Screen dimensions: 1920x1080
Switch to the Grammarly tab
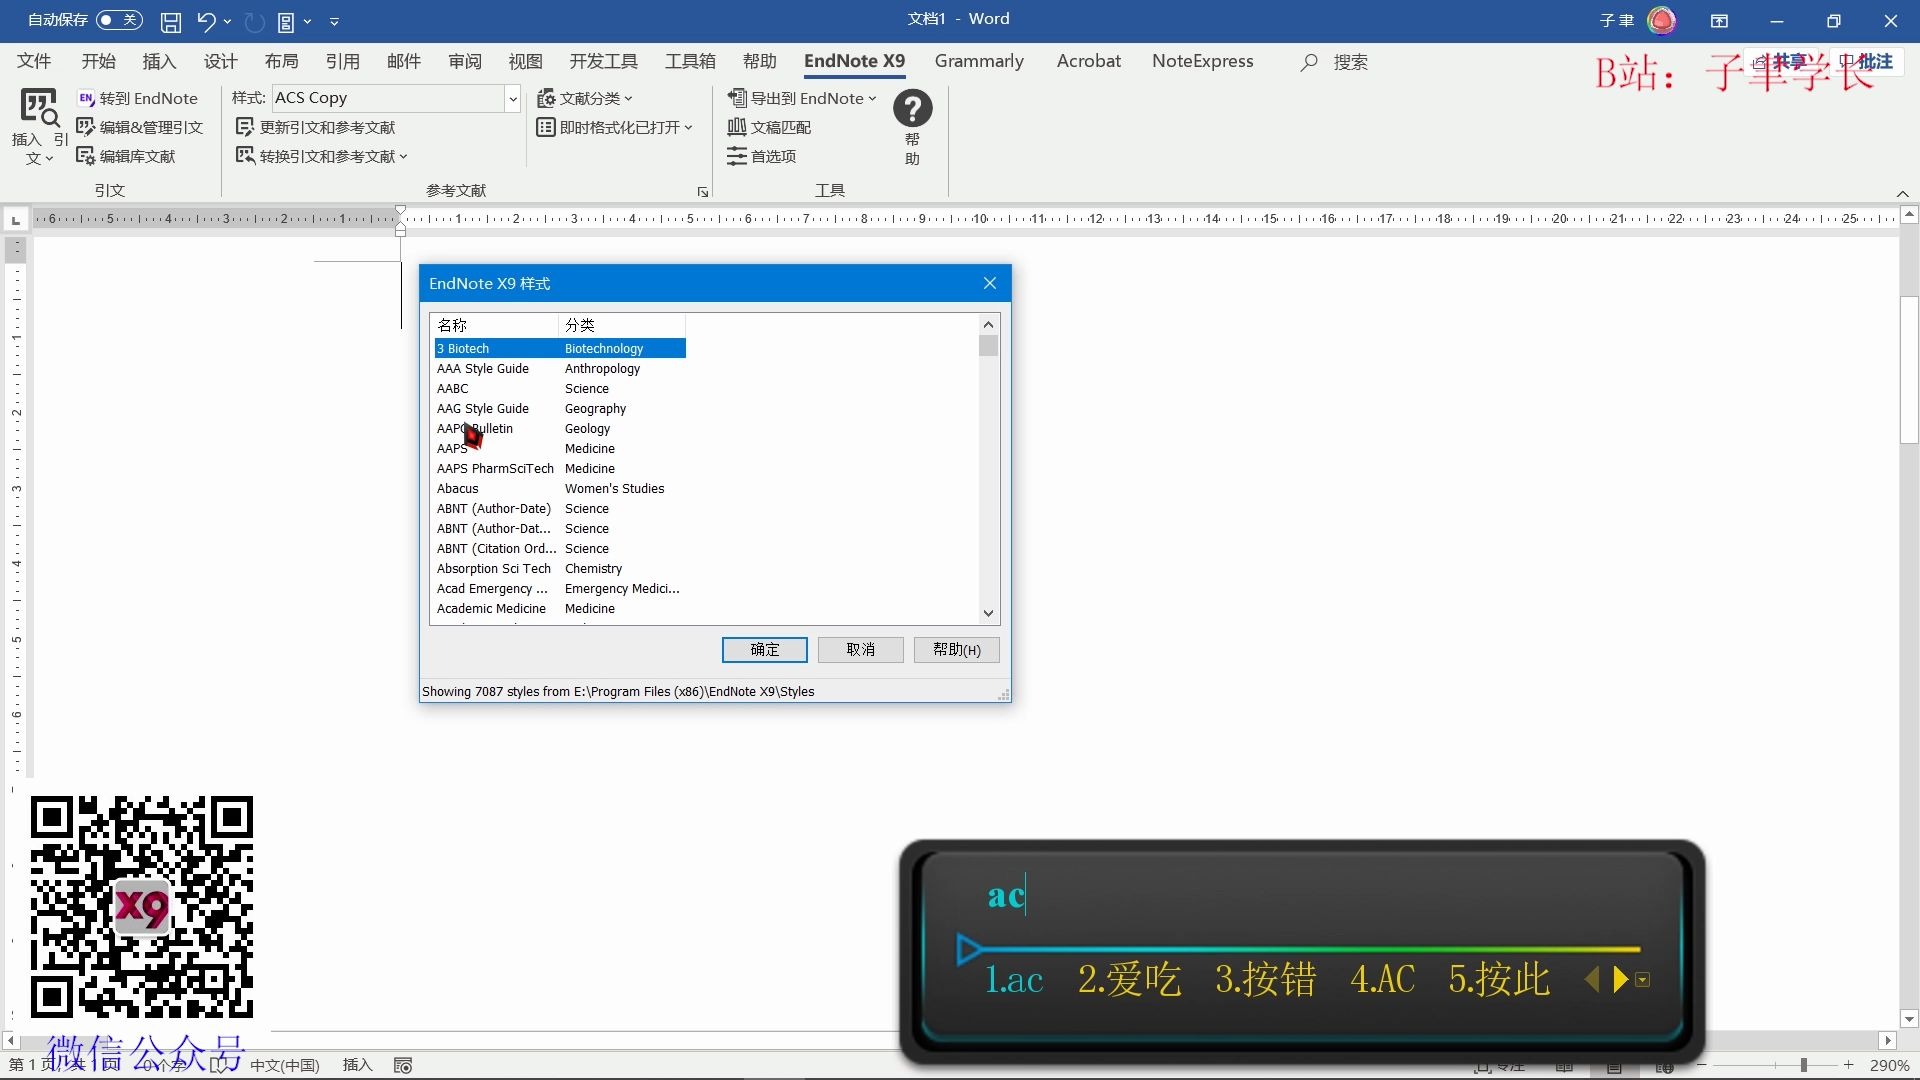point(979,61)
